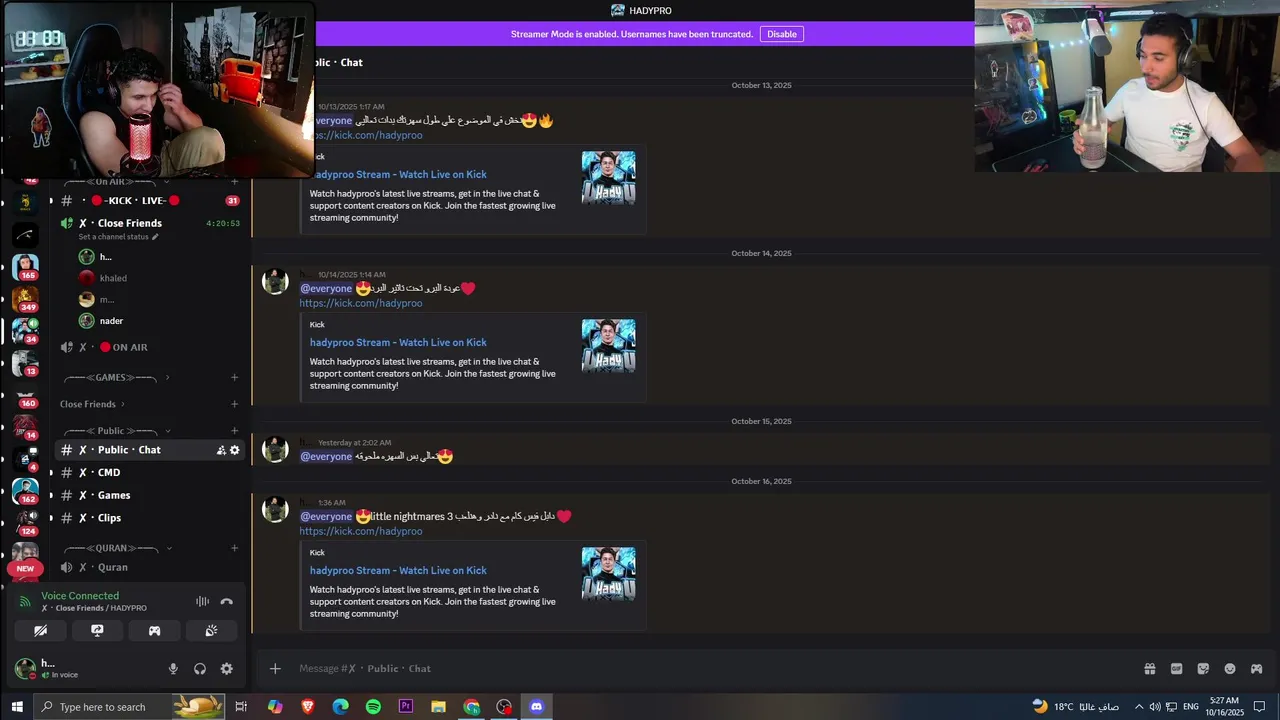Open Brave browser from taskbar

308,707
